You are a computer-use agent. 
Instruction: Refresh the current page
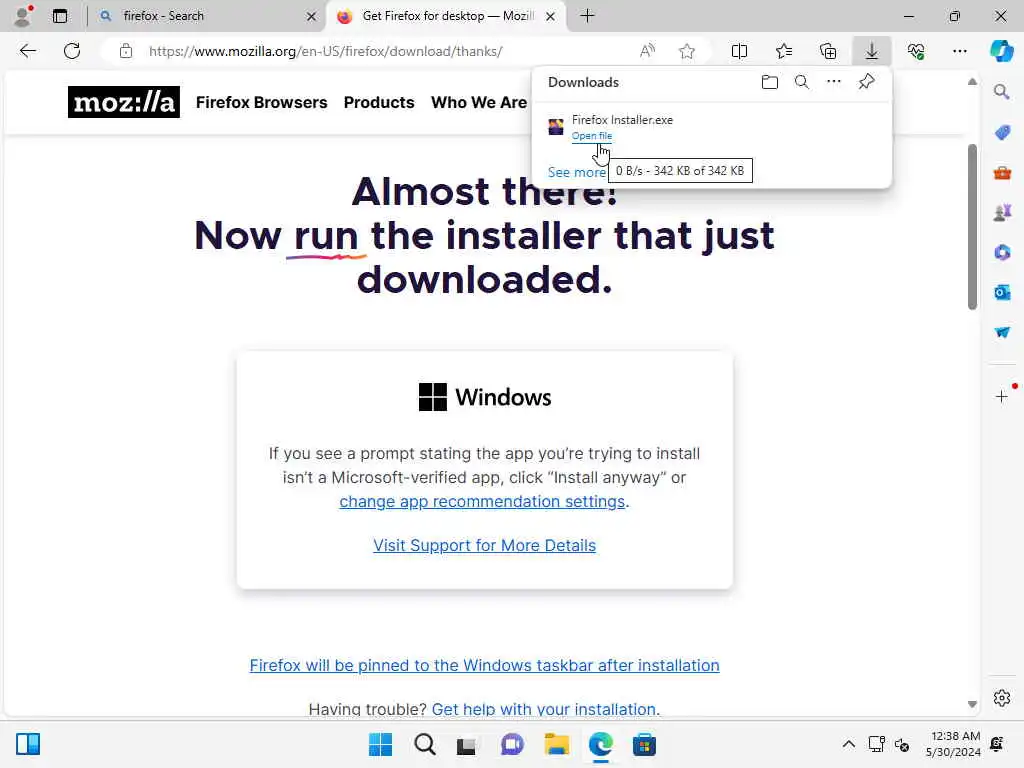pyautogui.click(x=72, y=51)
